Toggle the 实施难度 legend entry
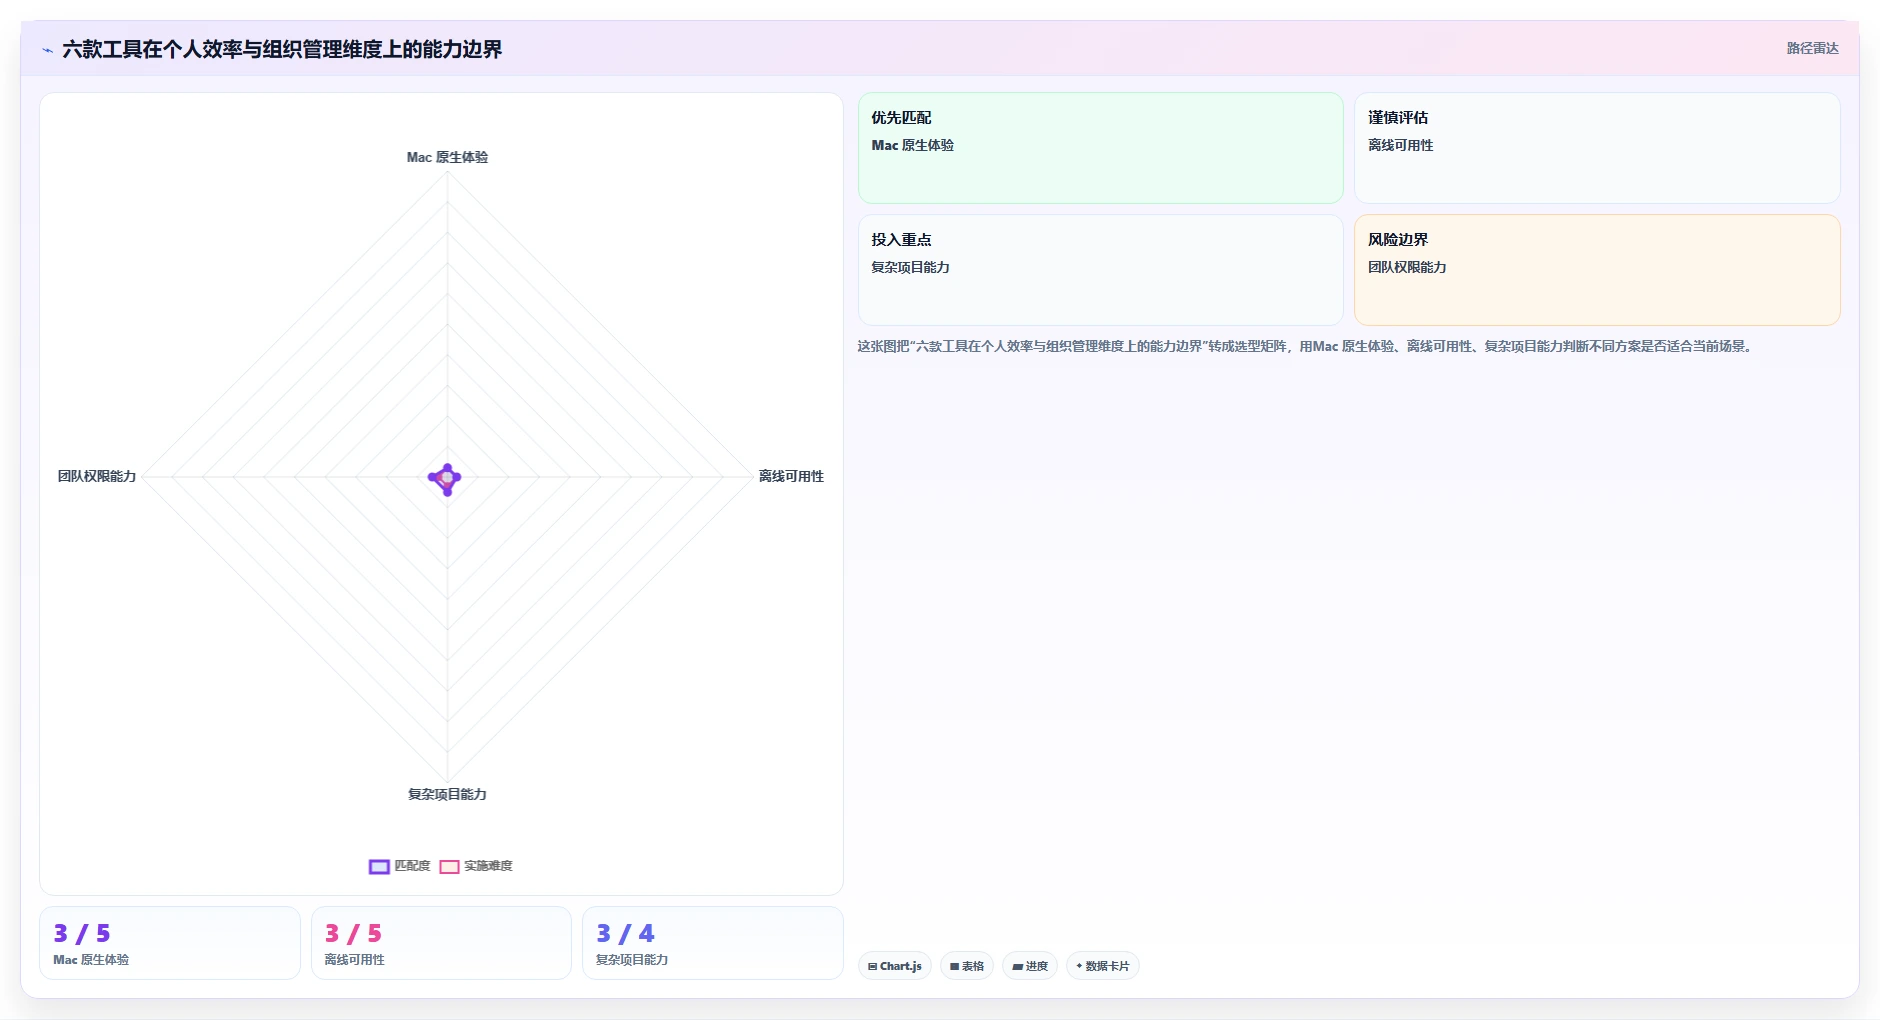This screenshot has width=1880, height=1020. [x=476, y=866]
